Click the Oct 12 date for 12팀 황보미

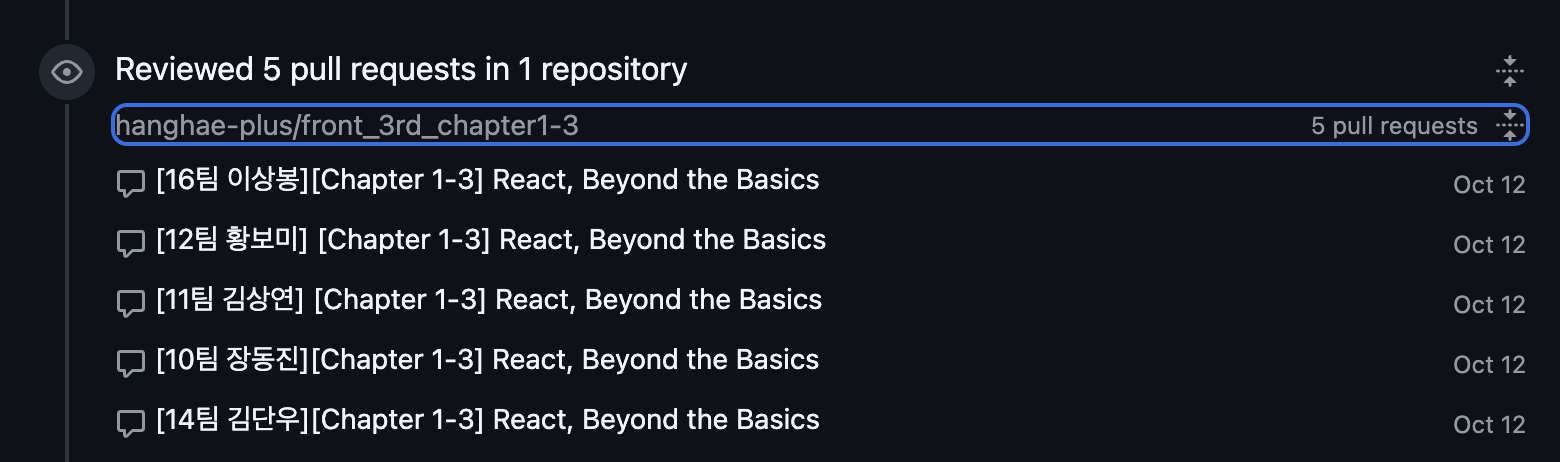(1489, 245)
